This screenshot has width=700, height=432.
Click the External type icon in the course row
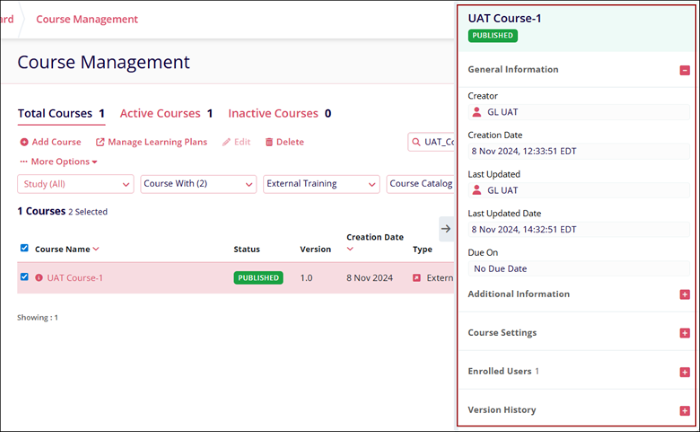point(417,278)
